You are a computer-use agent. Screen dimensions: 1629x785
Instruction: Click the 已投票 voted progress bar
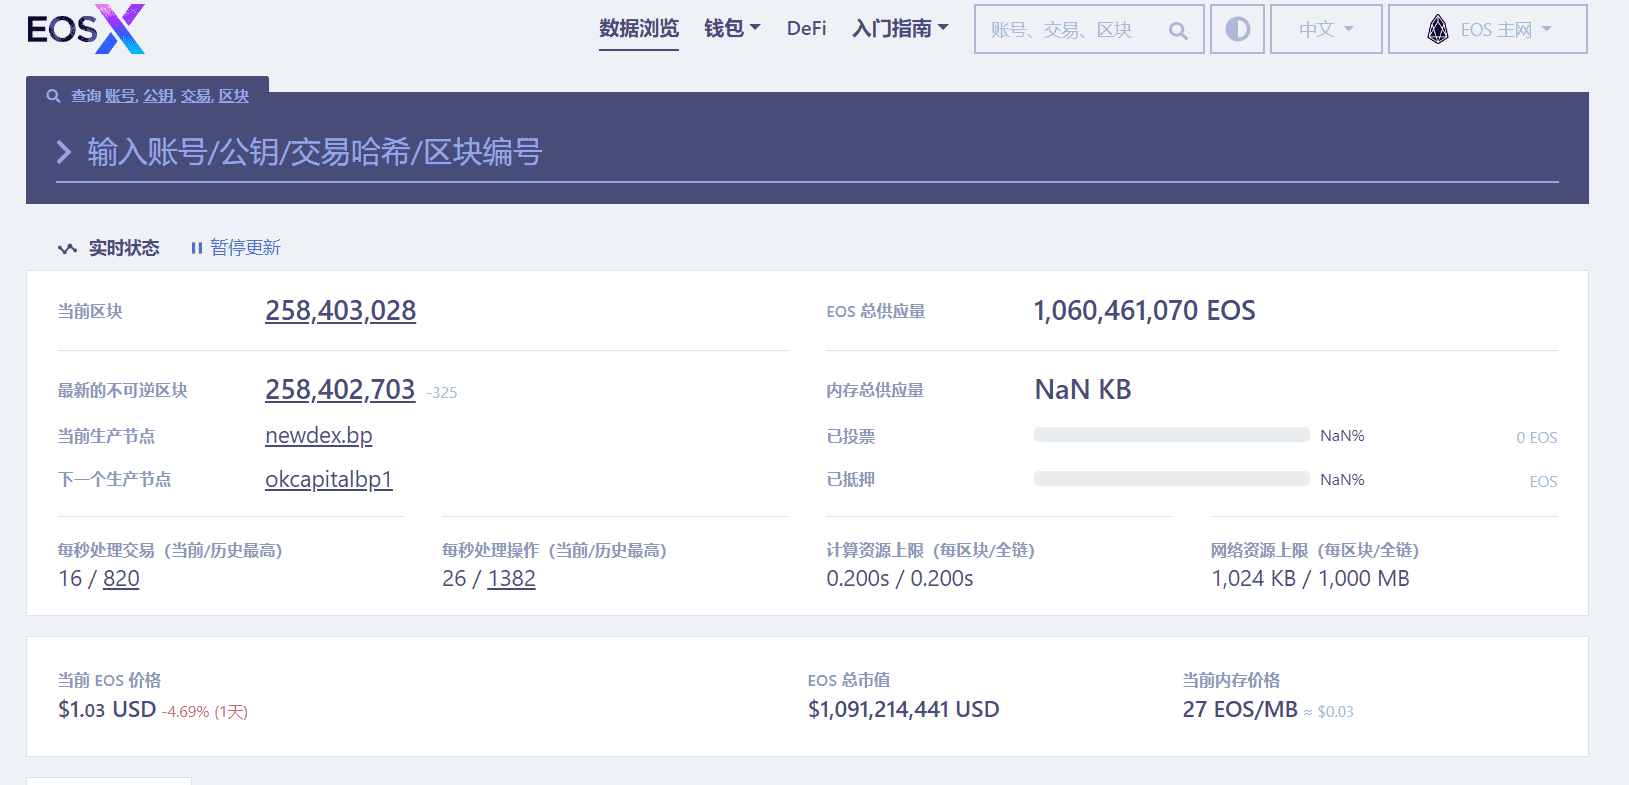click(1171, 435)
